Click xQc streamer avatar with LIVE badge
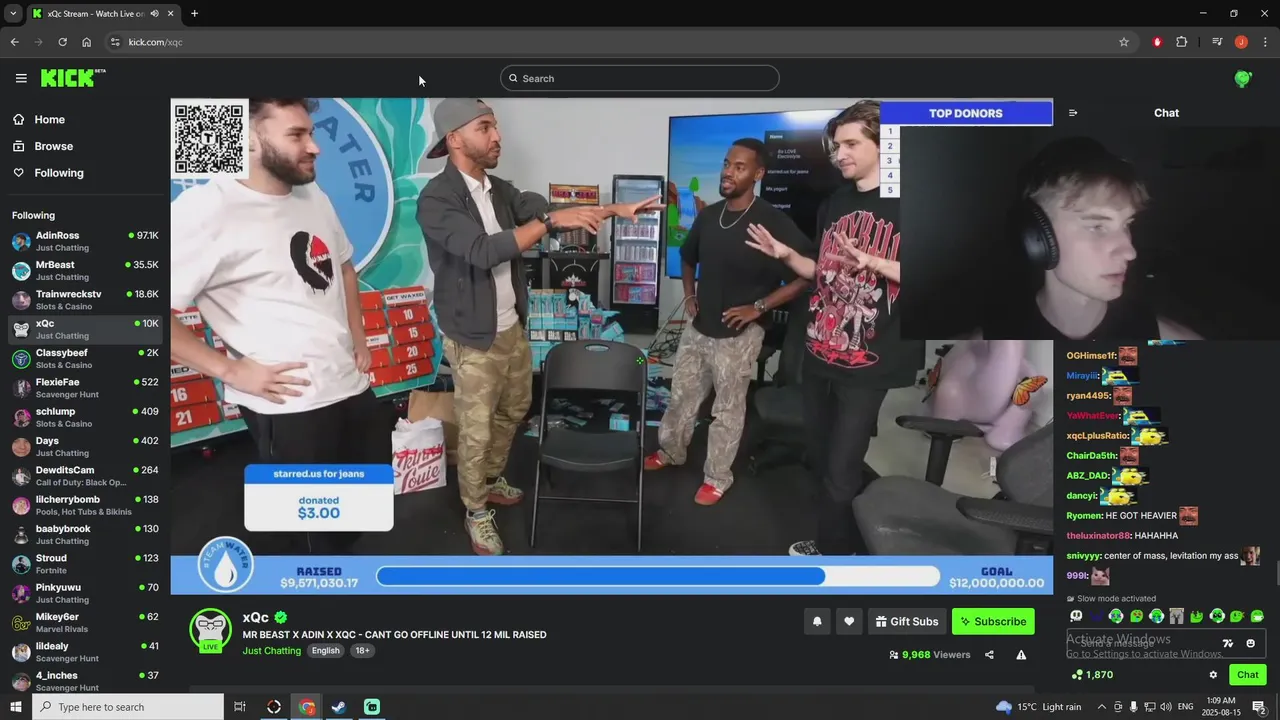Screen dimensions: 1280x720 coord(211,631)
